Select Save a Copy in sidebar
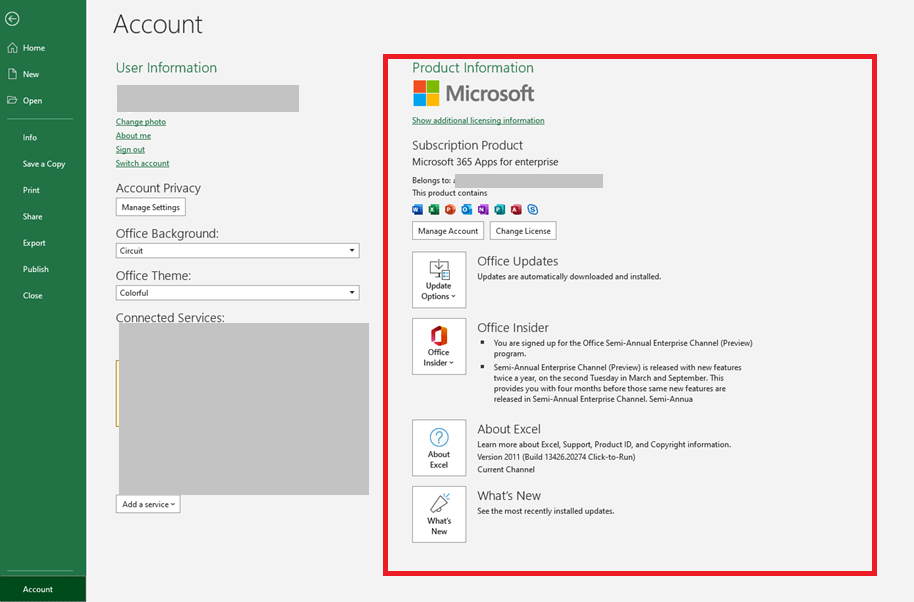 tap(43, 164)
